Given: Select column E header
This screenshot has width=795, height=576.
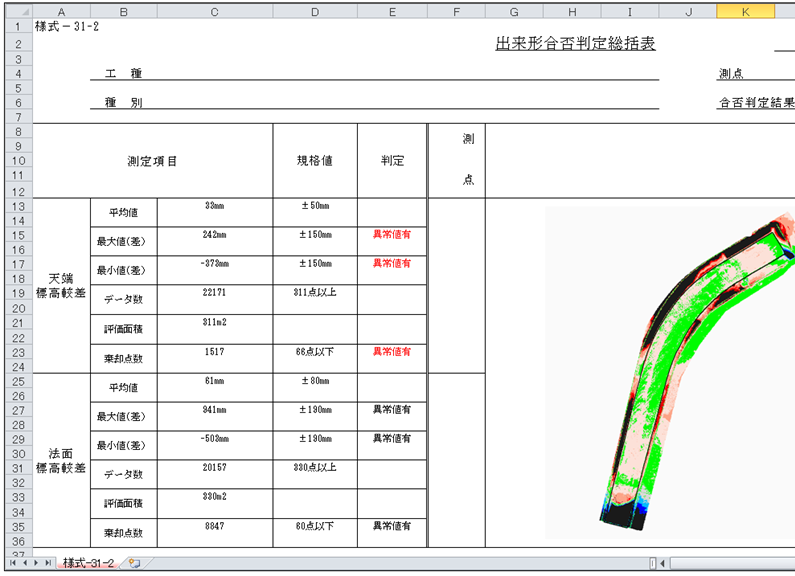Looking at the screenshot, I should point(392,12).
